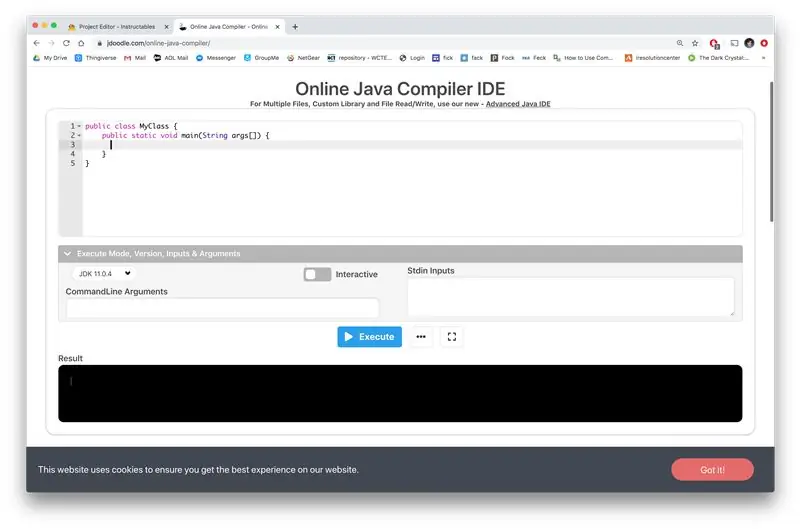The image size is (800, 529).
Task: Click line number 5 in gutter
Action: (72, 163)
